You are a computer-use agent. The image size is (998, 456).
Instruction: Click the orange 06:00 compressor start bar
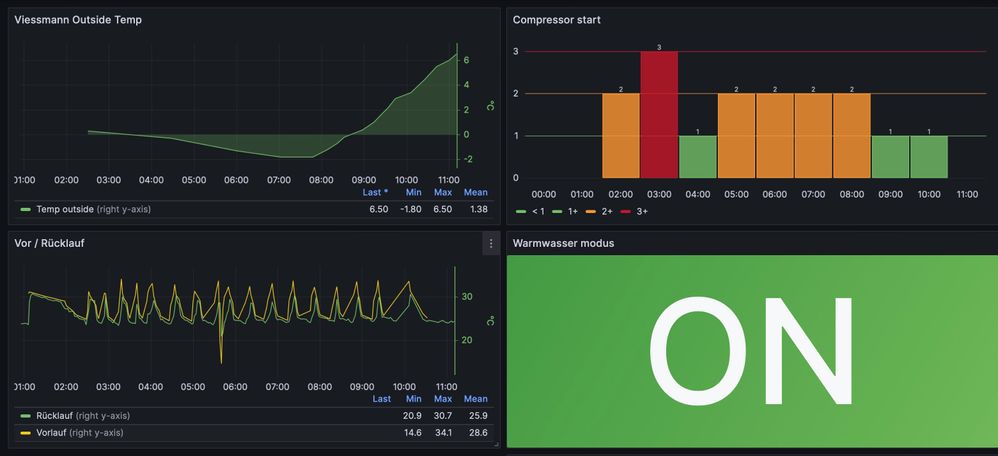click(775, 136)
